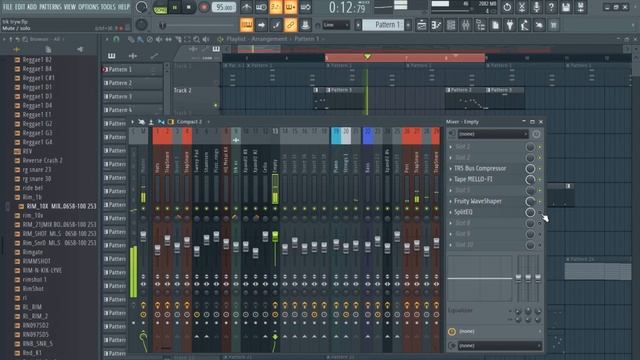The height and width of the screenshot is (360, 640).
Task: Toggle TRS Bus Compressor enable light
Action: (x=540, y=169)
